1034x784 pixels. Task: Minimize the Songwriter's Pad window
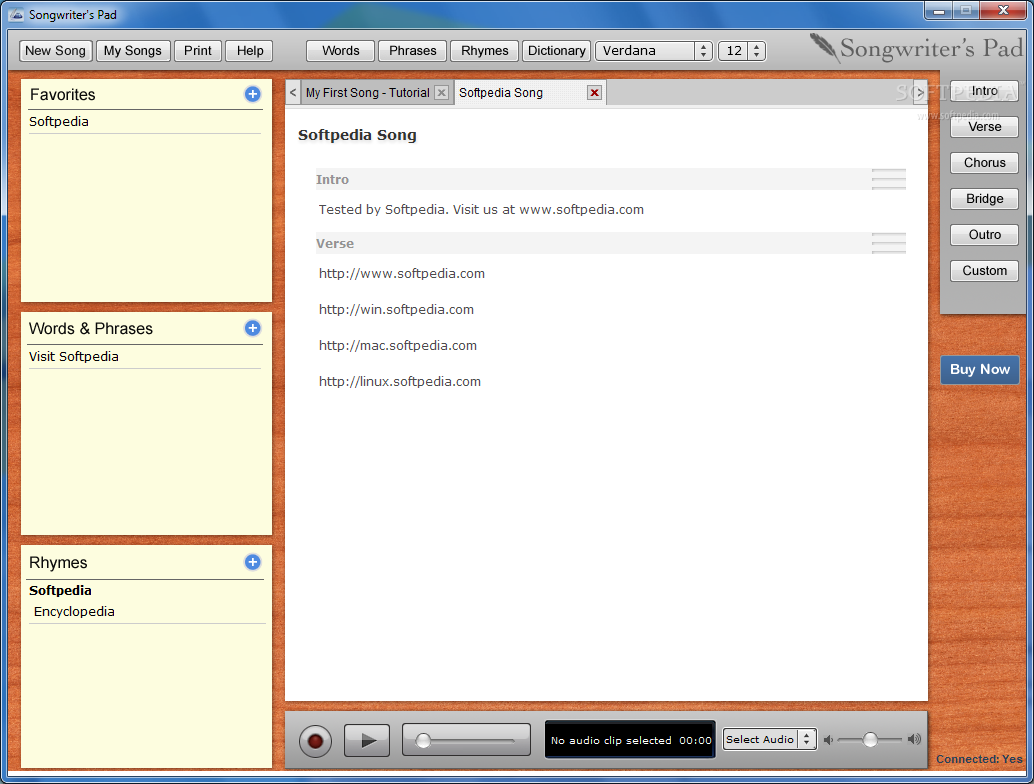tap(939, 11)
